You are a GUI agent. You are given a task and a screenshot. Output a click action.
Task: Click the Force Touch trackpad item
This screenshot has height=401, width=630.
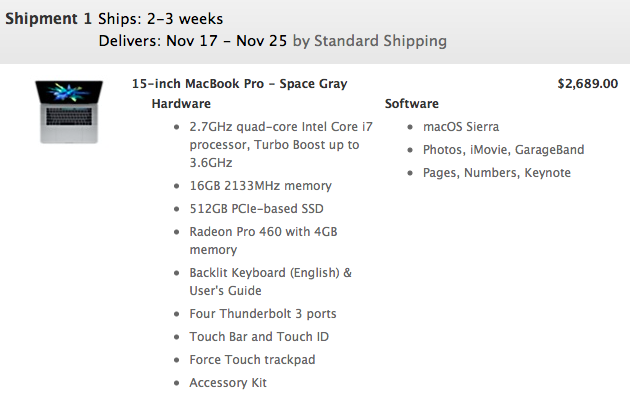pos(252,360)
